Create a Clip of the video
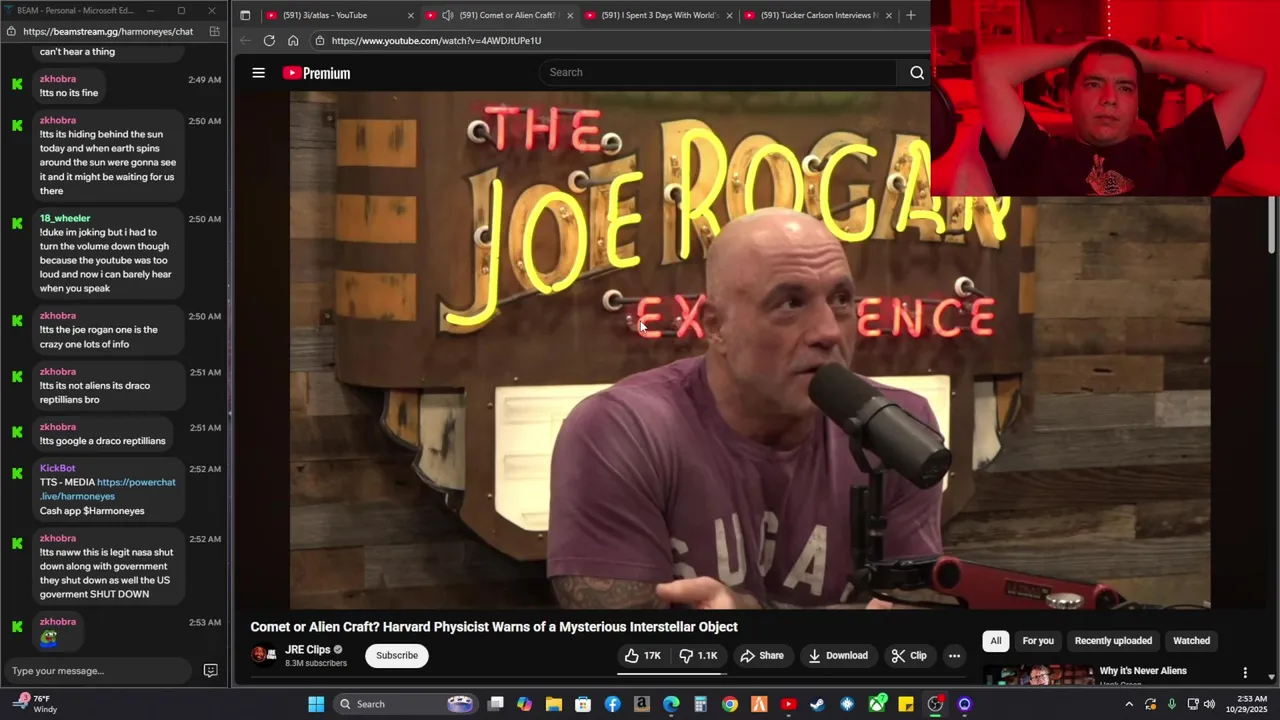The image size is (1280, 720). click(x=909, y=656)
